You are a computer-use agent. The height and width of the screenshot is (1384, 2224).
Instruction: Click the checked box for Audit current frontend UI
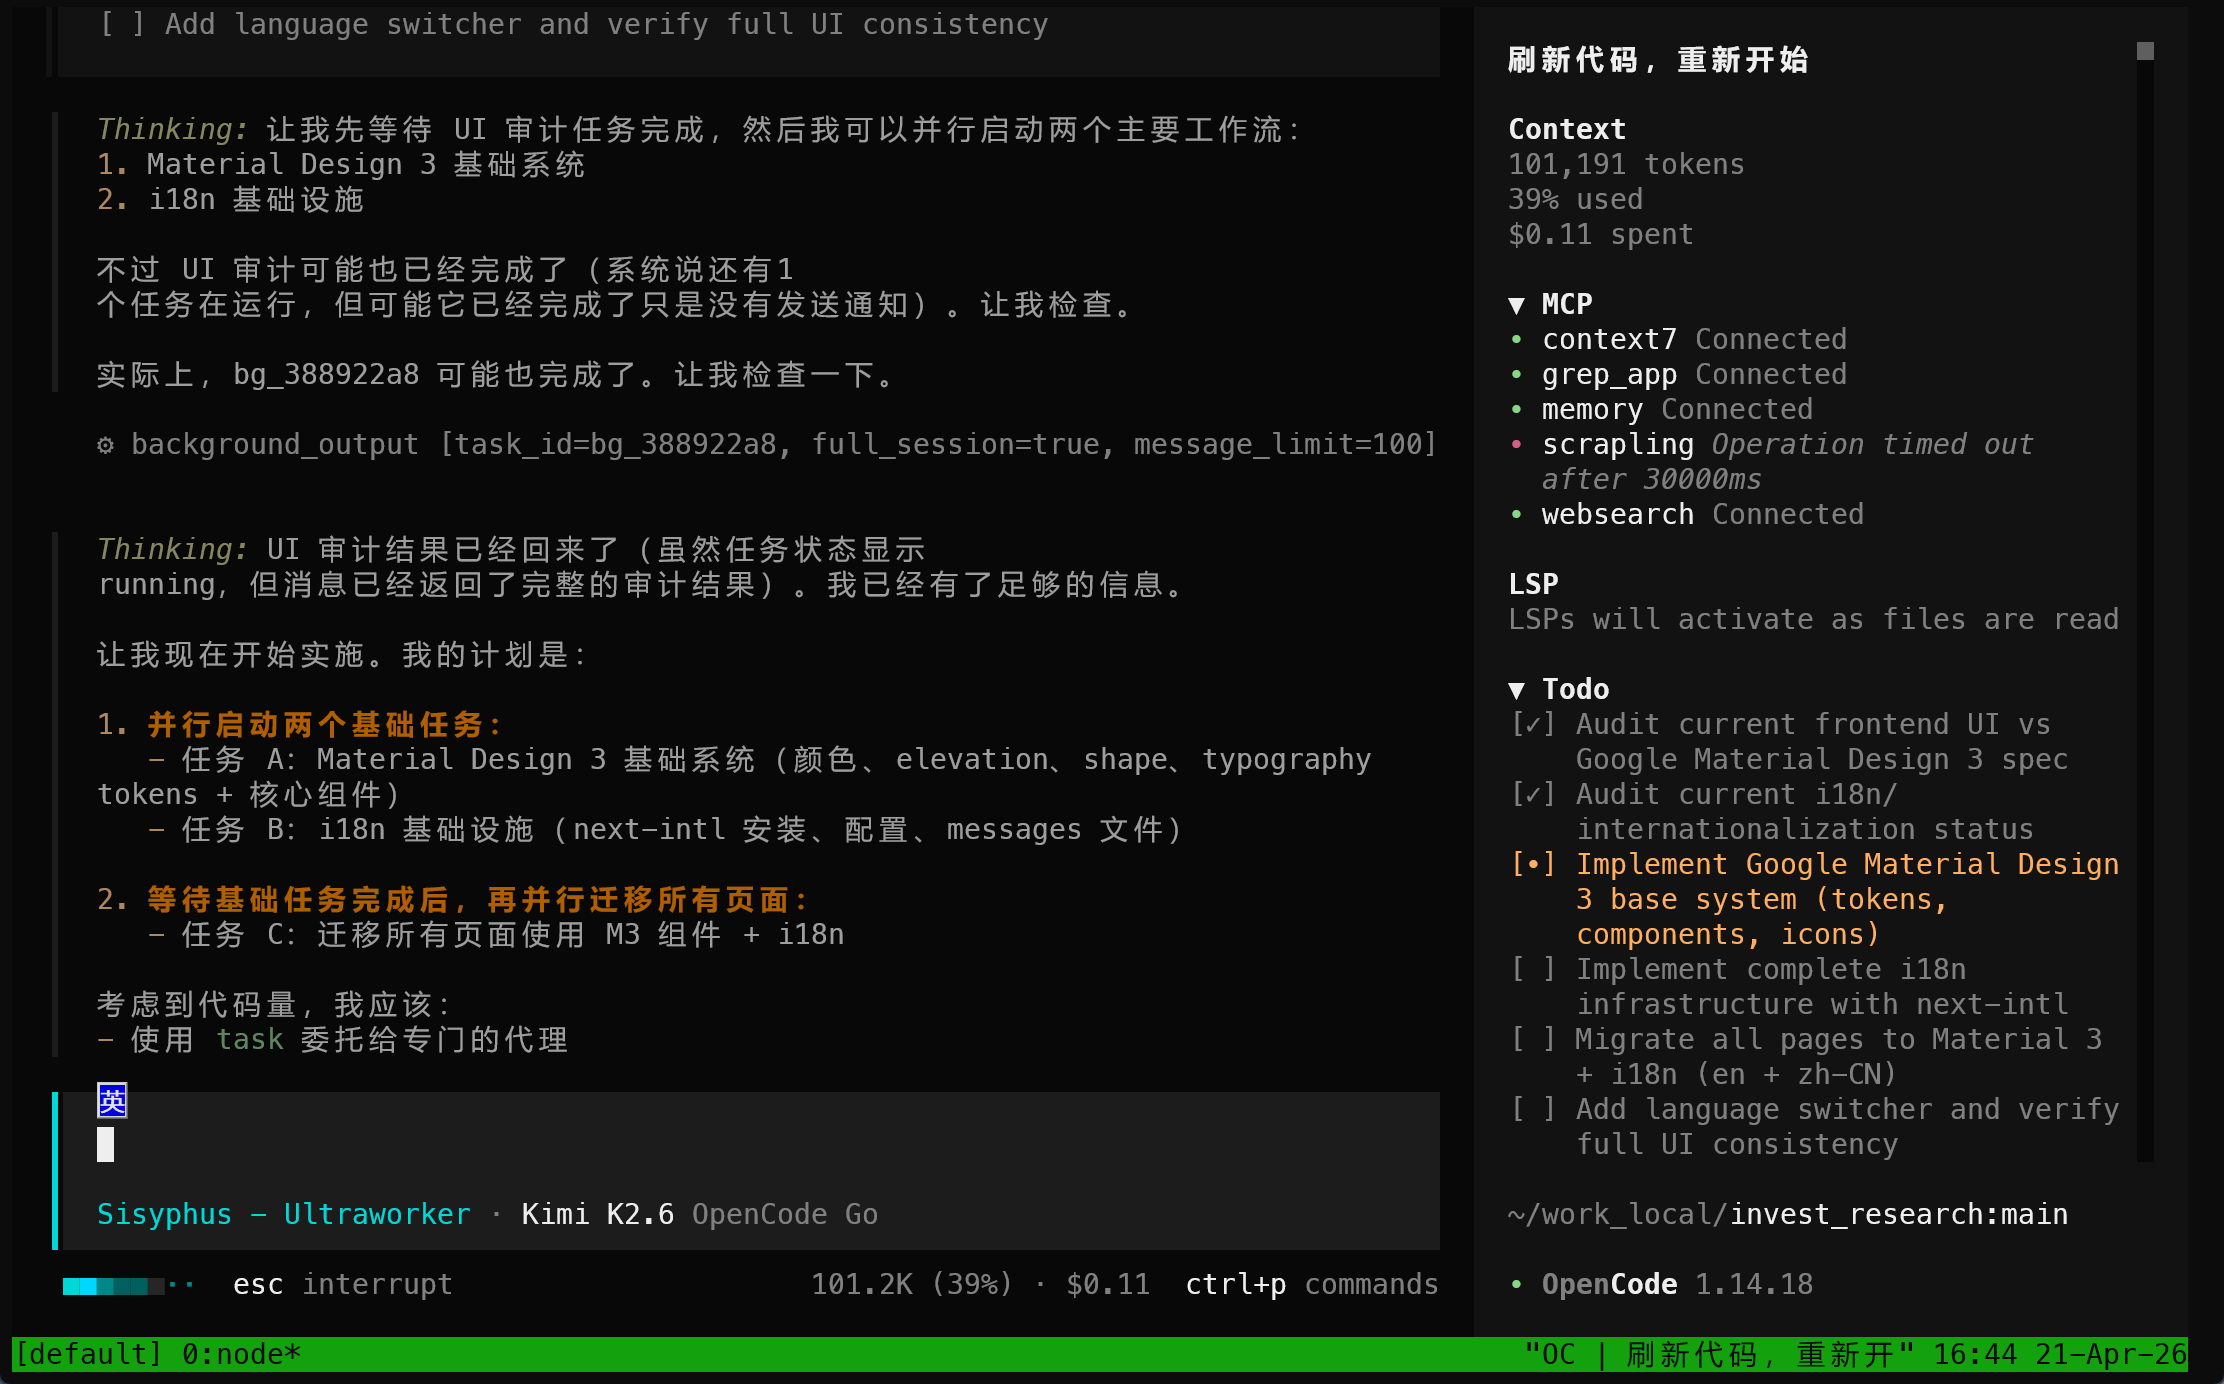1533,724
